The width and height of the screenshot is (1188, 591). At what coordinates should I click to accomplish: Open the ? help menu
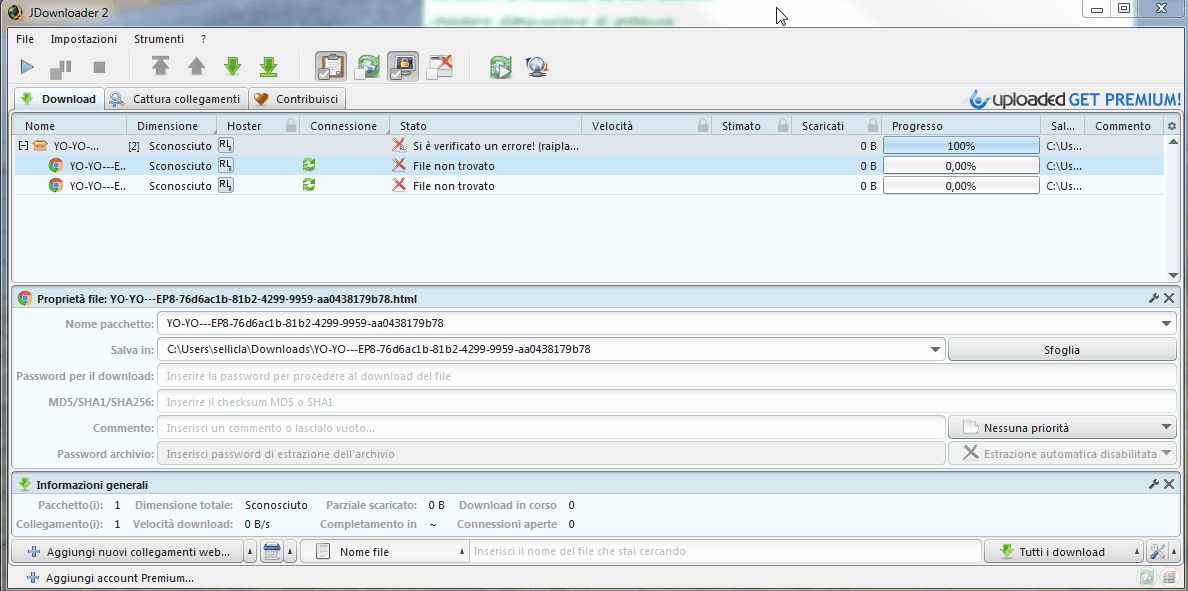point(204,39)
